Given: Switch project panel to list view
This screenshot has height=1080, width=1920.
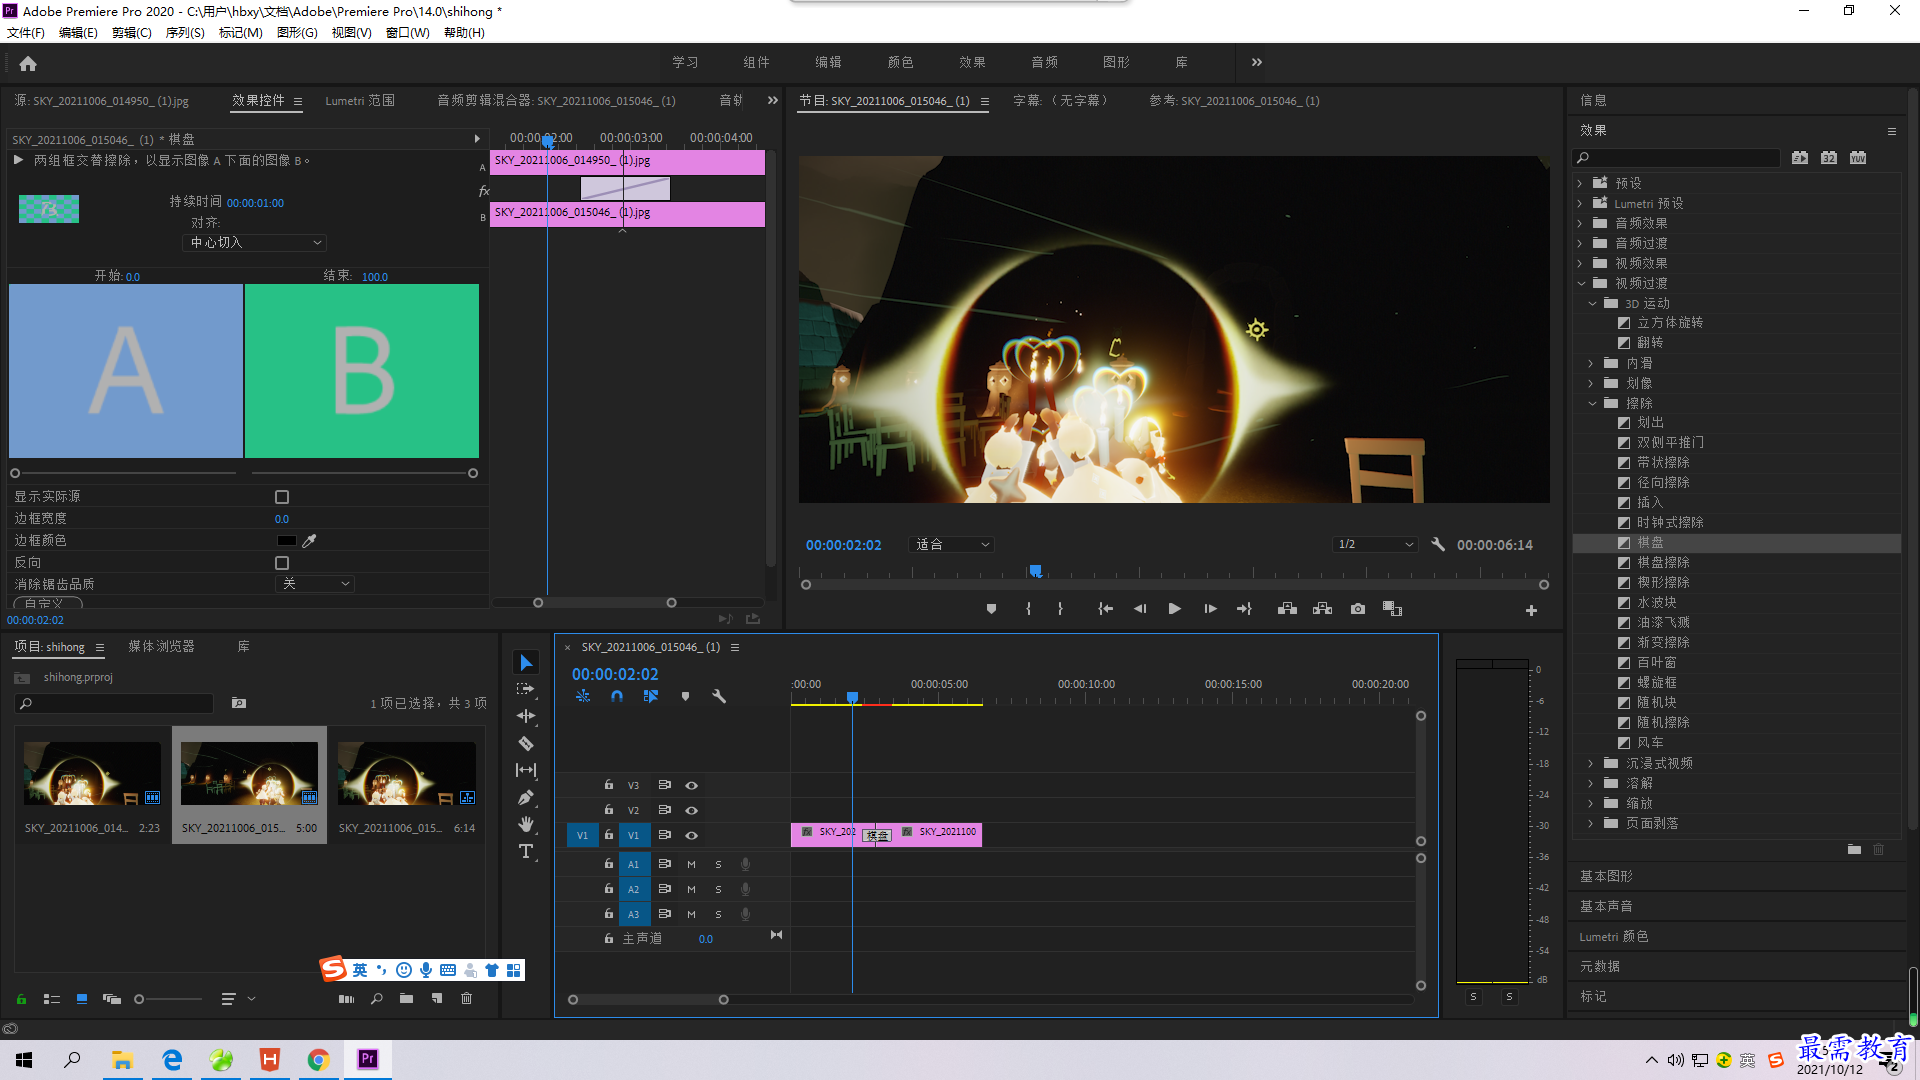Looking at the screenshot, I should [x=52, y=999].
